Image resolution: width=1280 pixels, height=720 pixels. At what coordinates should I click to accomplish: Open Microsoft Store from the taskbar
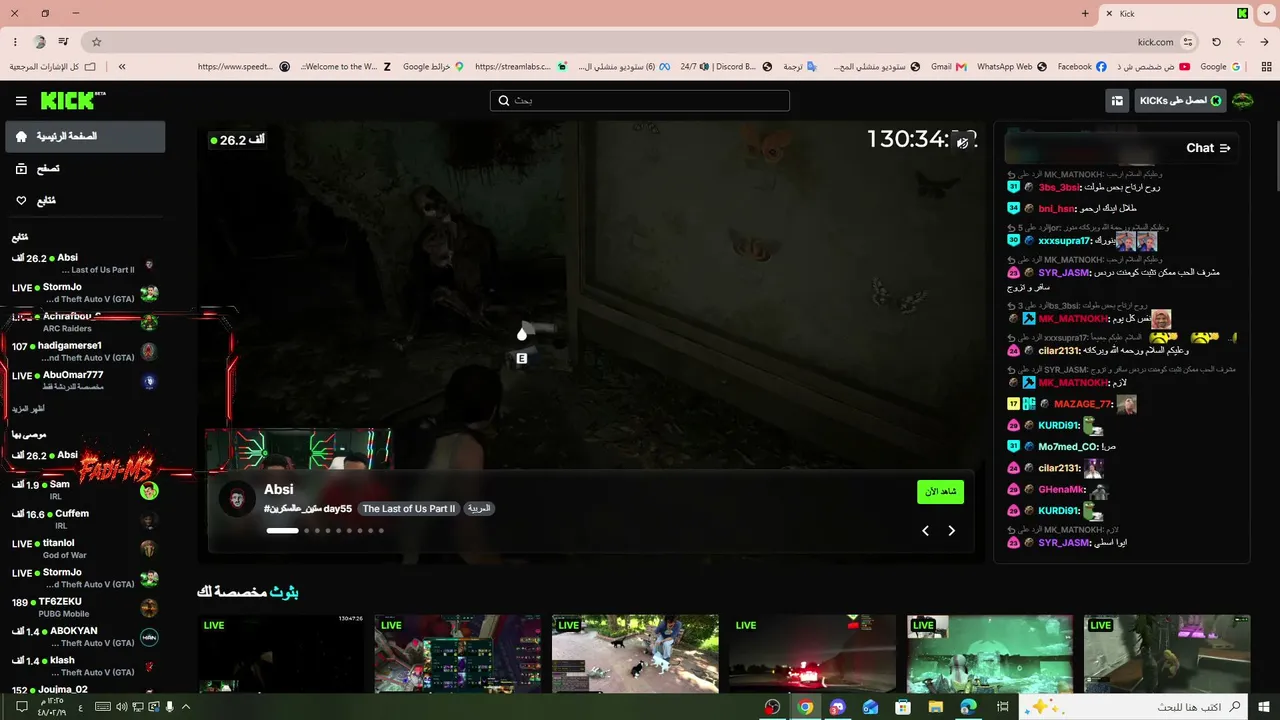[x=903, y=707]
